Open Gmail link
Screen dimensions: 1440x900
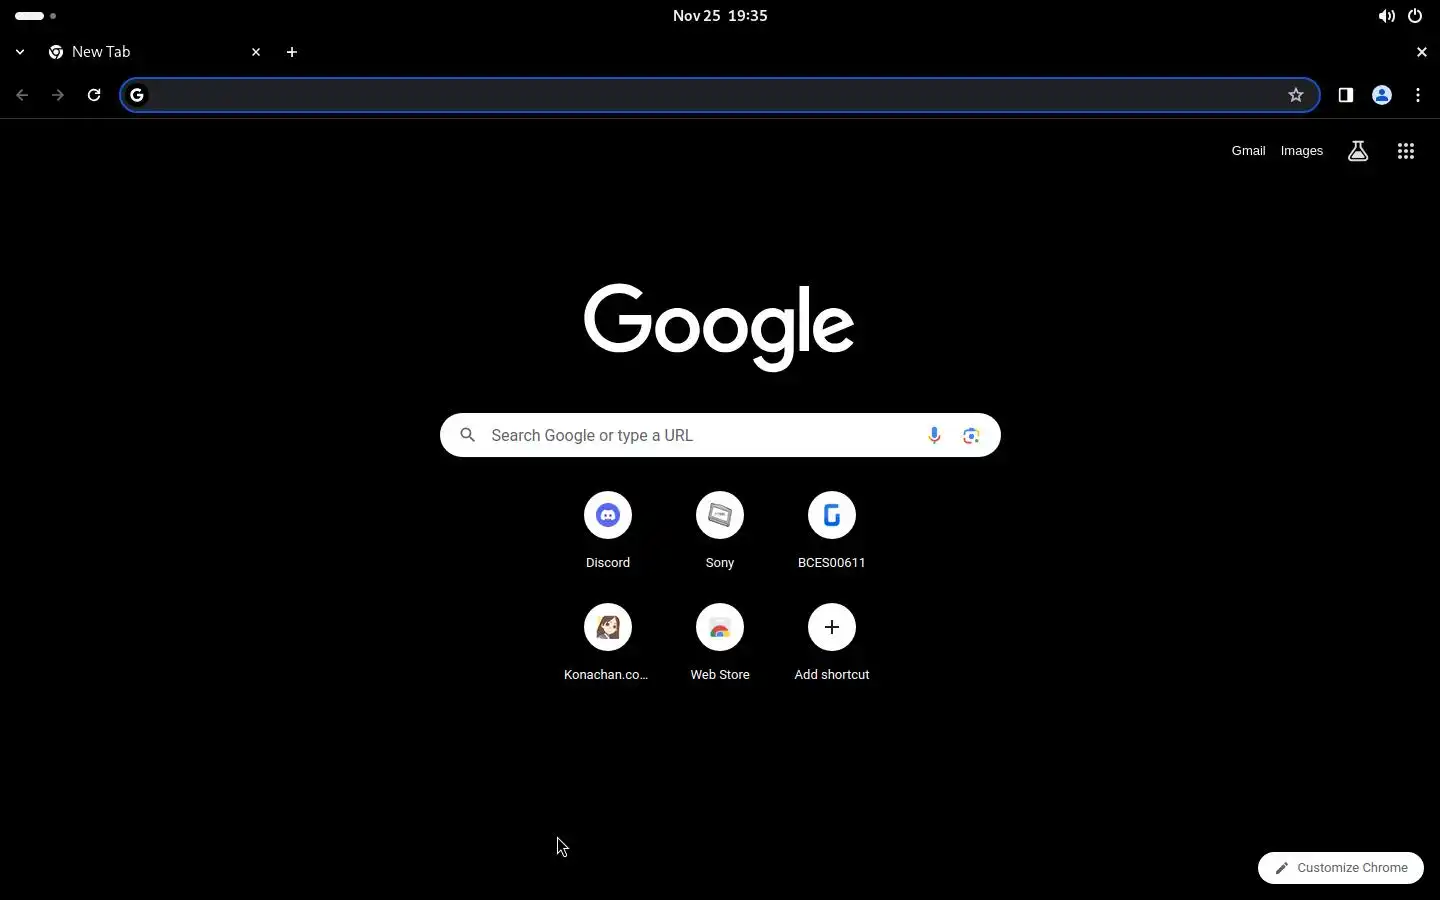coord(1248,151)
